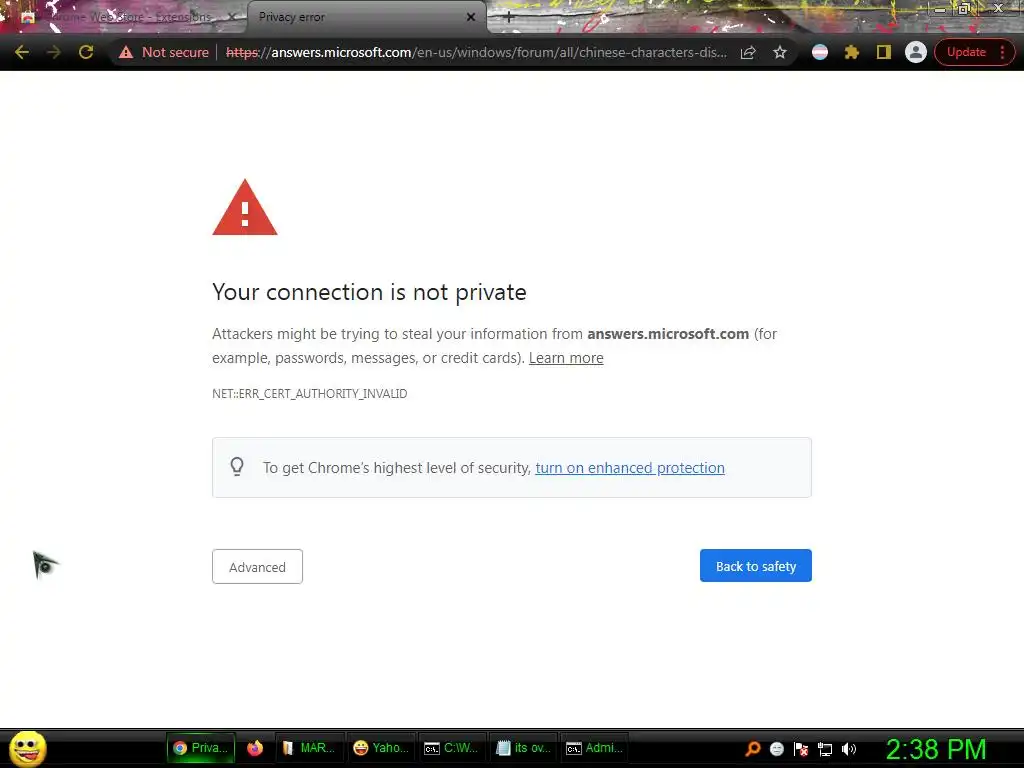1024x768 pixels.
Task: Open the Yaho... taskbar window
Action: point(381,748)
